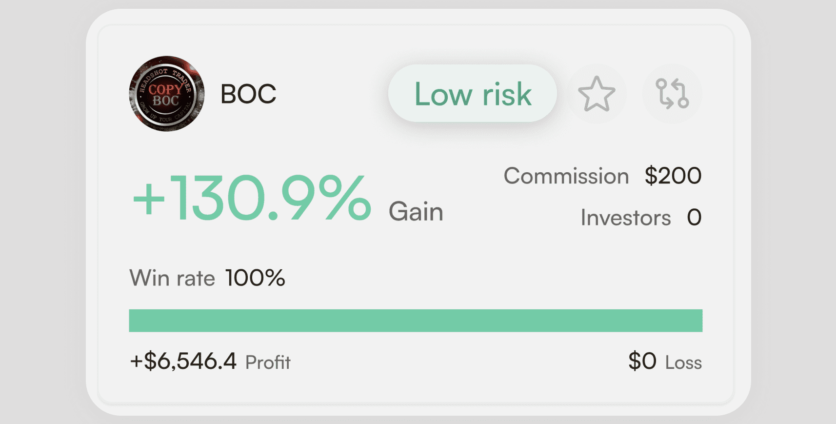Click the +$6,546.4 profit amount
Image resolution: width=836 pixels, height=424 pixels.
click(x=183, y=361)
